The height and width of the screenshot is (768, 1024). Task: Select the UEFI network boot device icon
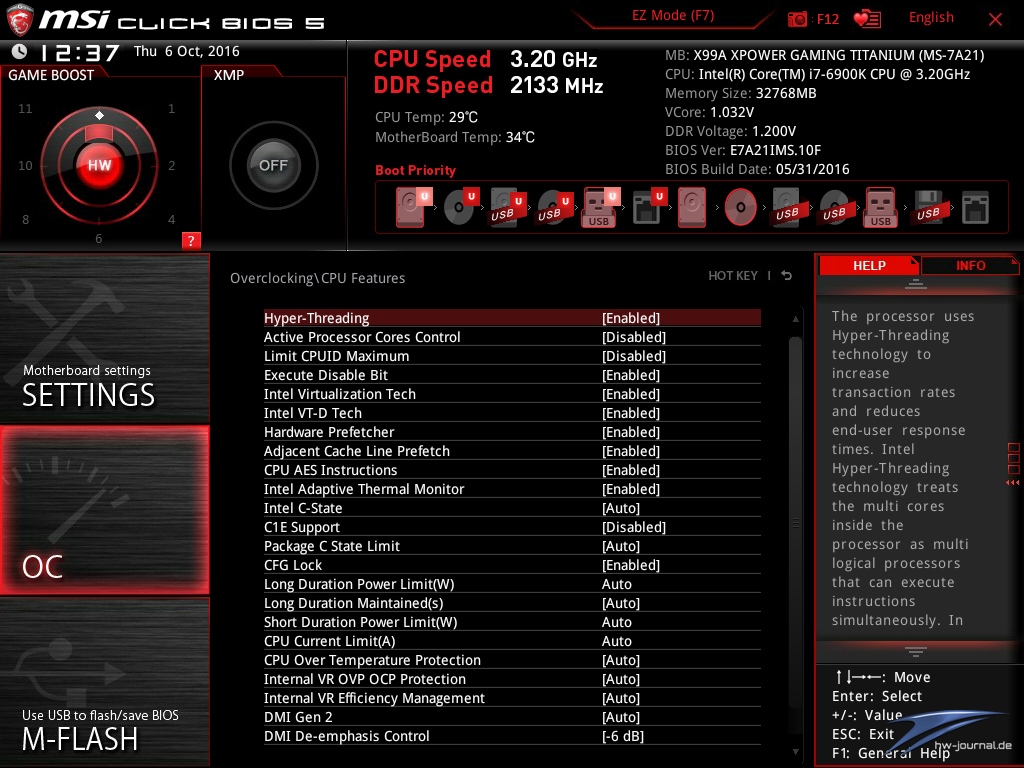[649, 207]
